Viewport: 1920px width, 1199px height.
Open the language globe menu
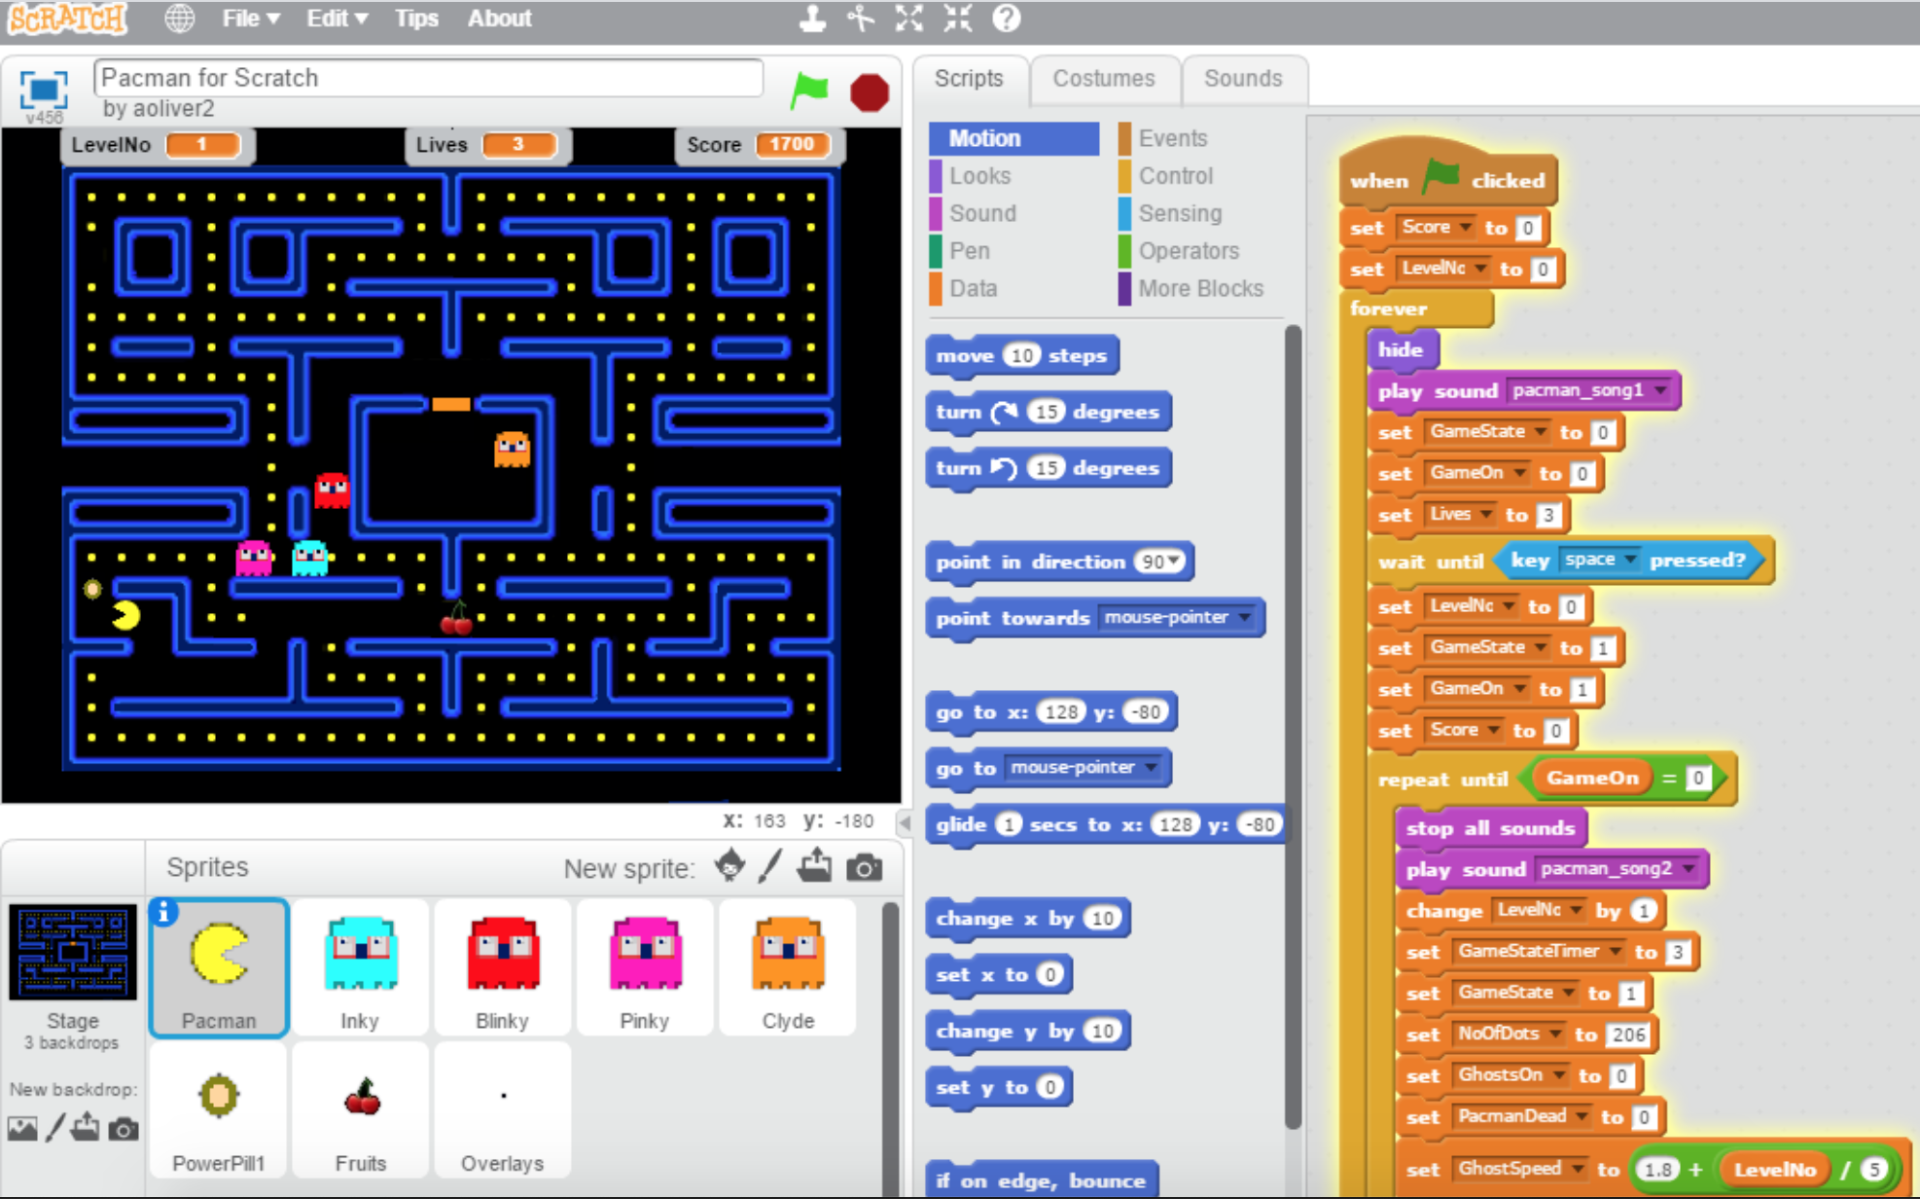pyautogui.click(x=179, y=18)
